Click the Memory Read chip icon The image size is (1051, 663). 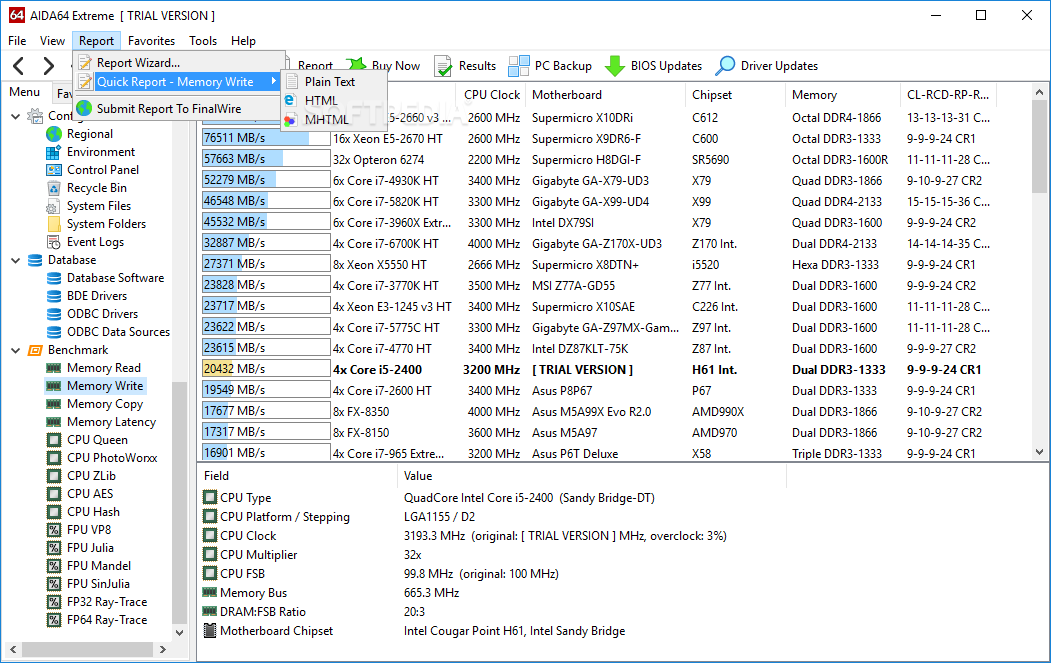pyautogui.click(x=54, y=367)
